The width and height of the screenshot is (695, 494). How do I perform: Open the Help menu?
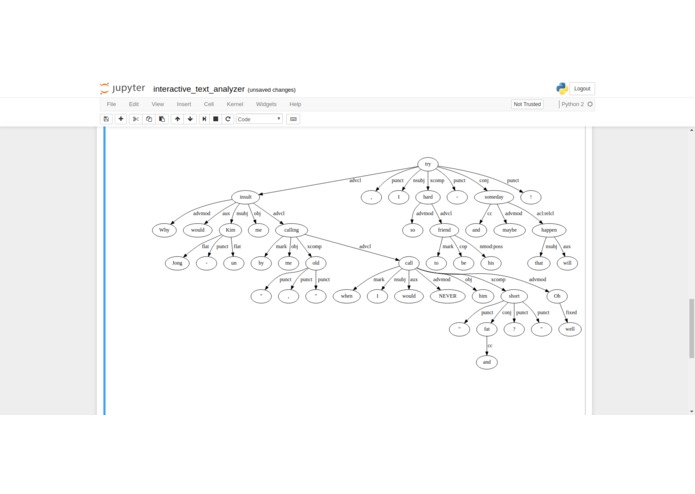coord(295,104)
